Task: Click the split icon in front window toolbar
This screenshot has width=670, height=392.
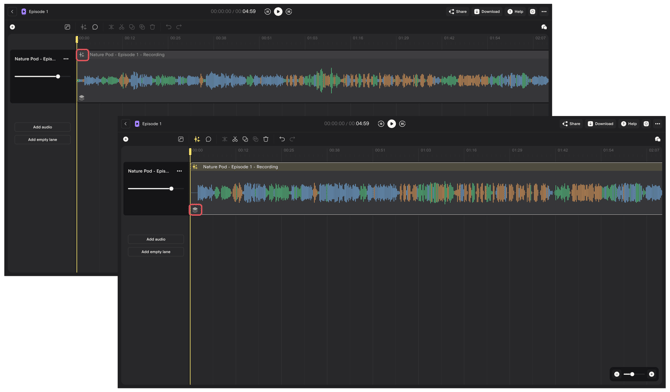Action: coord(225,139)
